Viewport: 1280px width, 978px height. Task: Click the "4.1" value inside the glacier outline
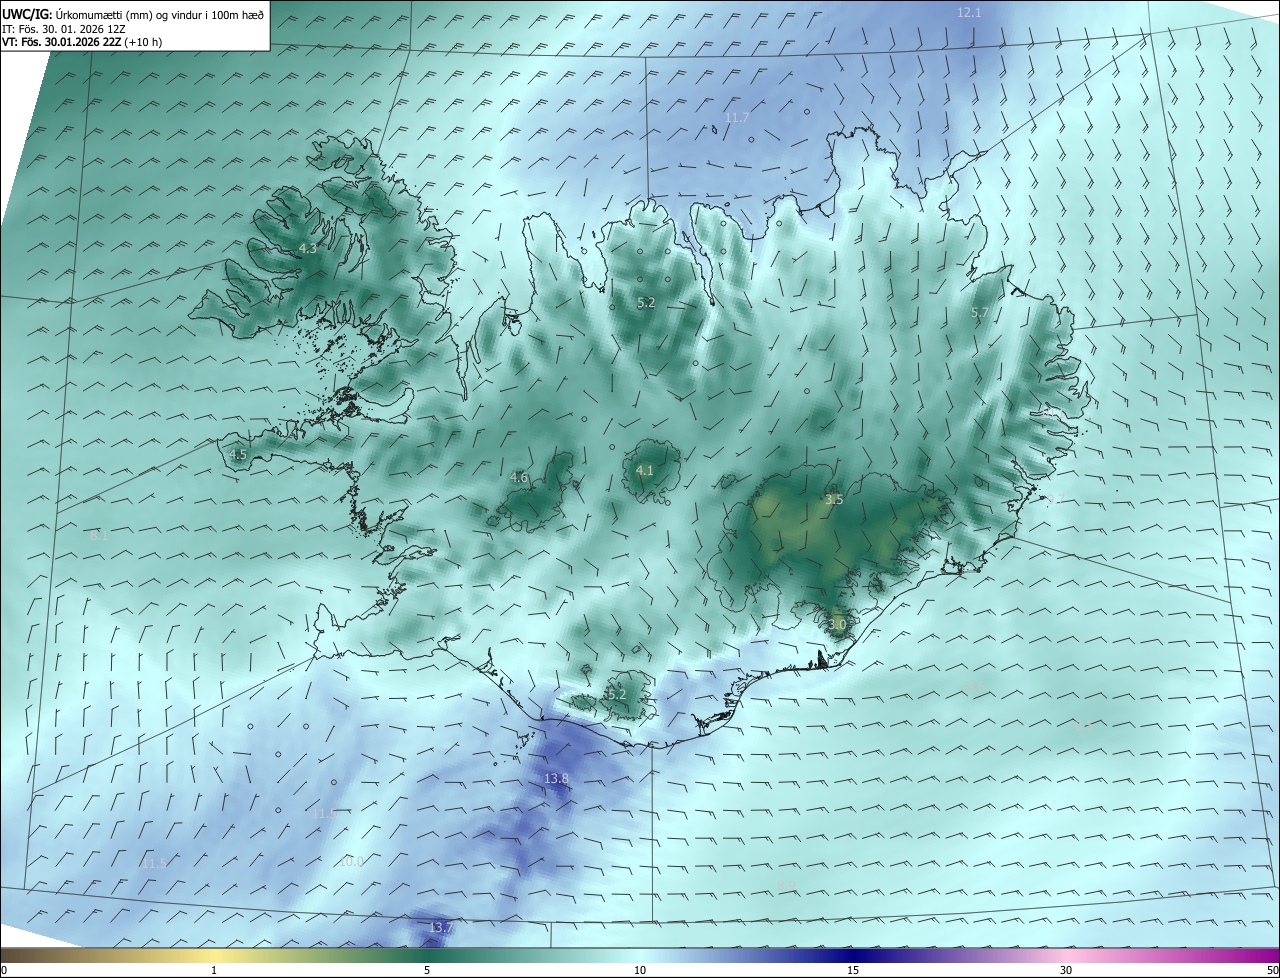click(x=645, y=470)
